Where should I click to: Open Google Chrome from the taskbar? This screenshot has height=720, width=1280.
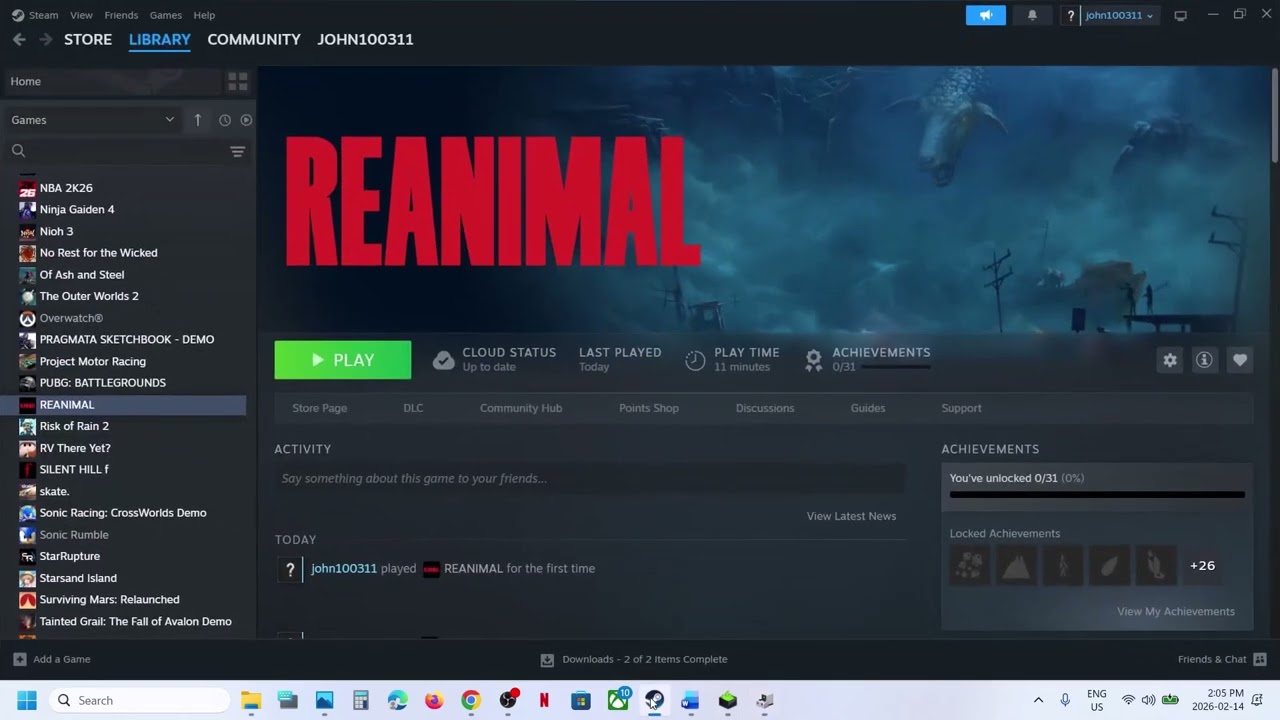pos(470,700)
